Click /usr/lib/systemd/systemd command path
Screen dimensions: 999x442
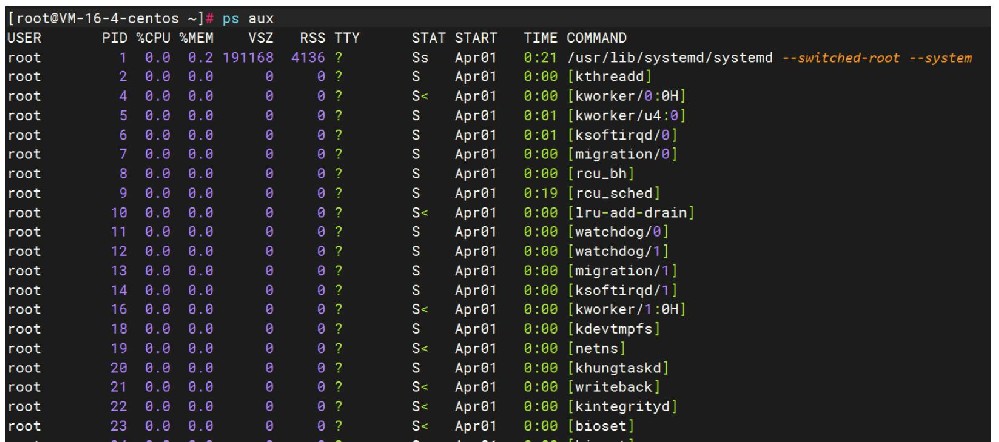point(670,58)
